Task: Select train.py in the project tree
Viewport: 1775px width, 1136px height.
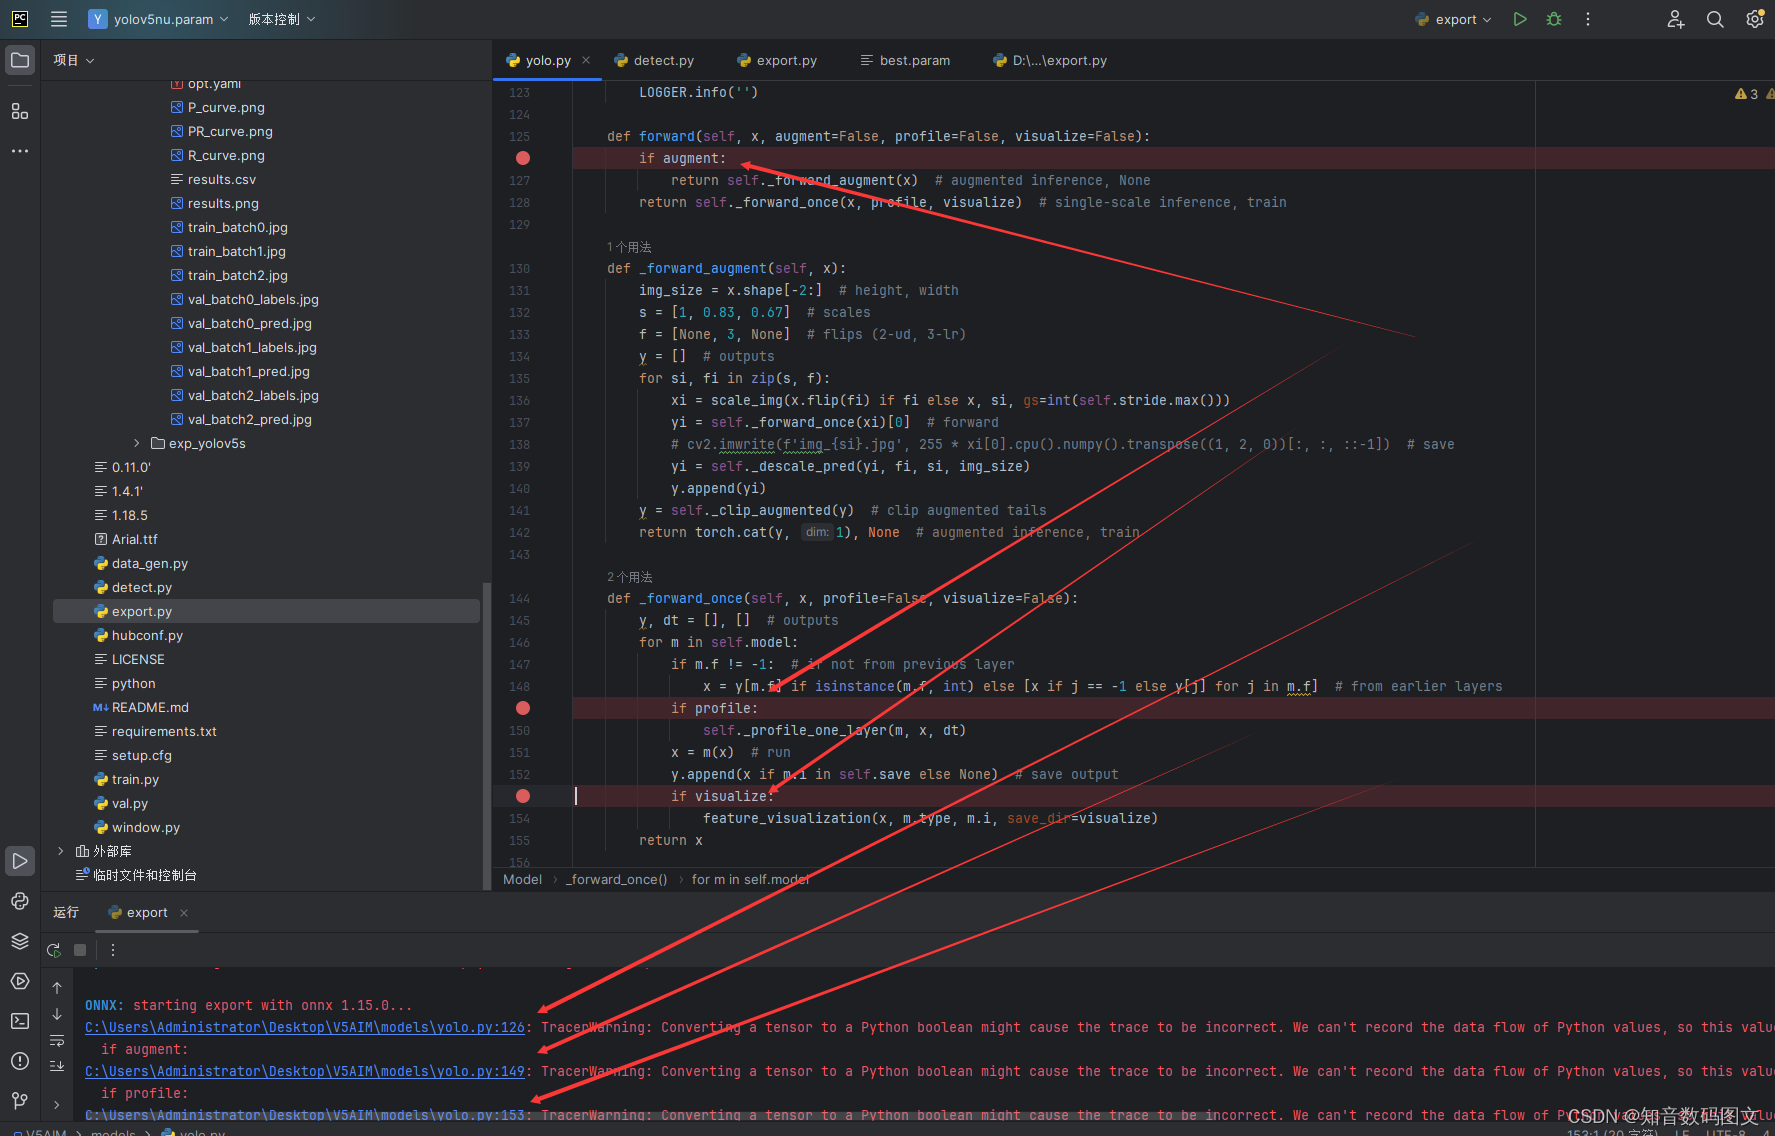Action: pos(135,779)
